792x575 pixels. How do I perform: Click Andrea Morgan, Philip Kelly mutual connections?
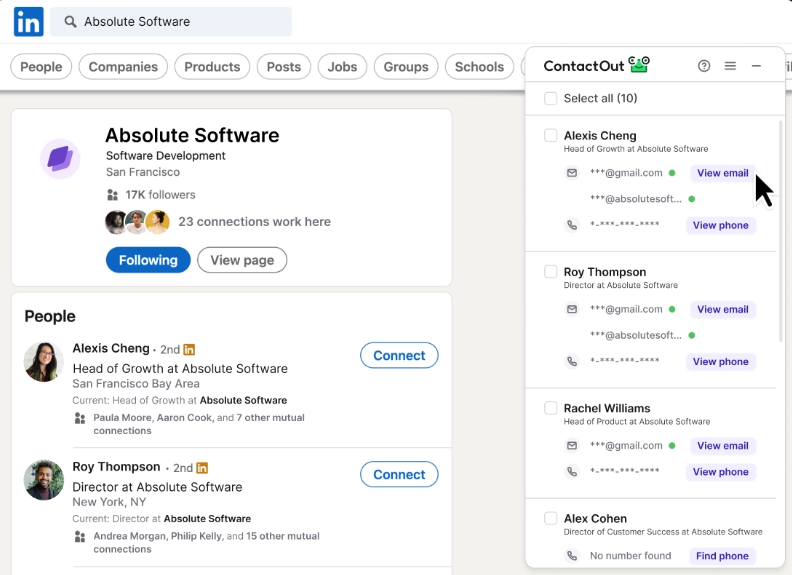[206, 542]
